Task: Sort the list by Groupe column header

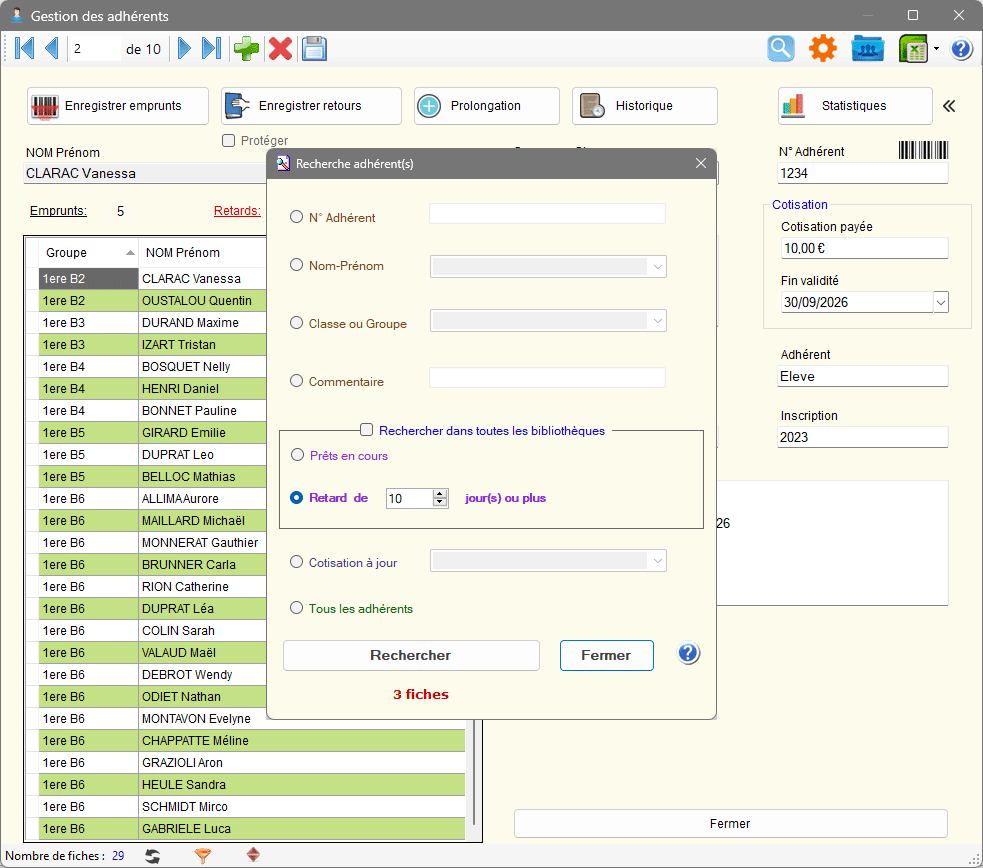Action: click(x=88, y=253)
